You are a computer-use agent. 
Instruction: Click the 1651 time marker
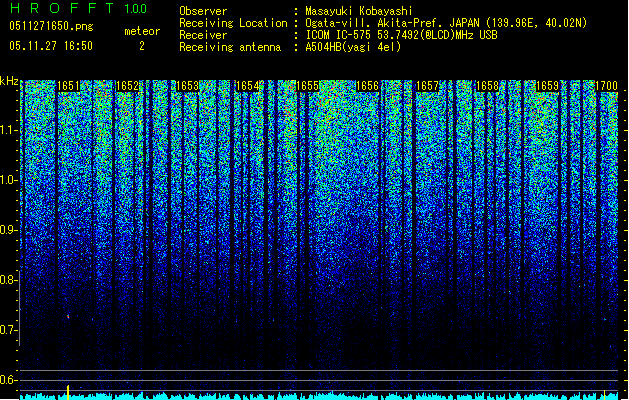(x=68, y=86)
